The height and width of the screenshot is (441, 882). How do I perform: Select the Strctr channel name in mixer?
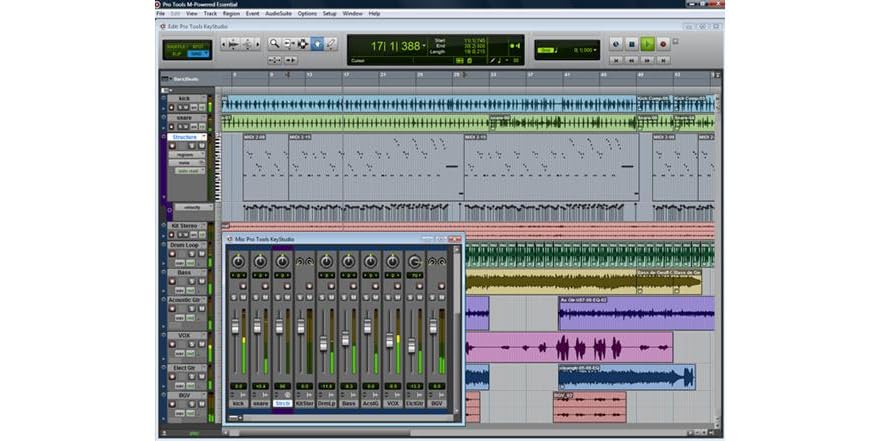point(282,403)
